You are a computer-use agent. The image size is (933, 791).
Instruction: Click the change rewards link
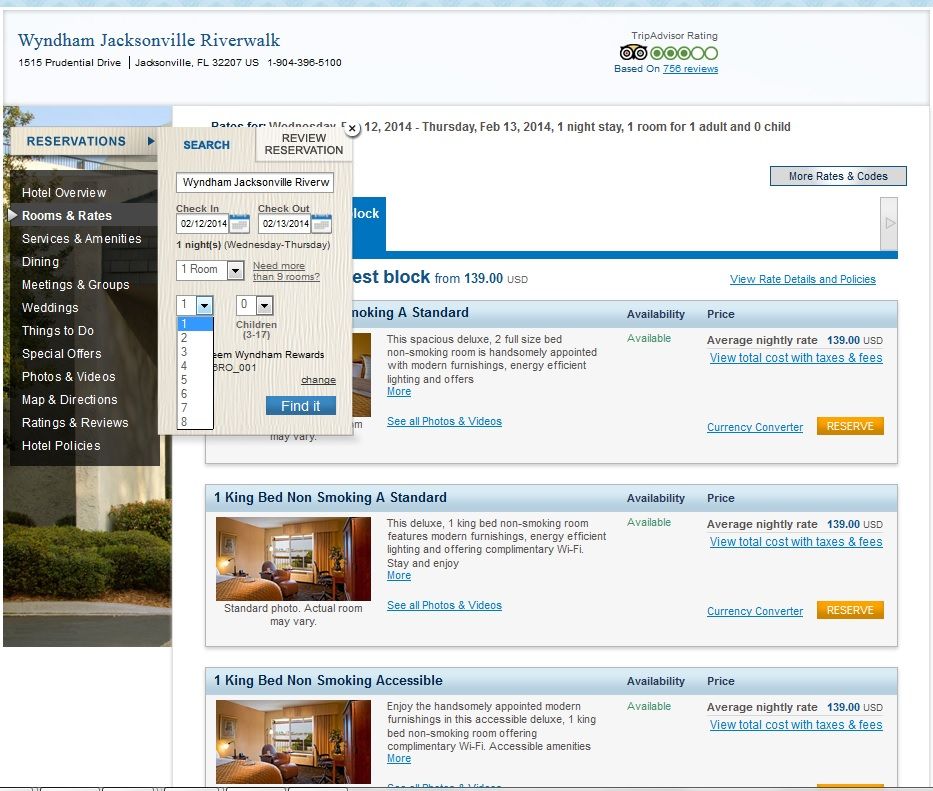[x=318, y=380]
